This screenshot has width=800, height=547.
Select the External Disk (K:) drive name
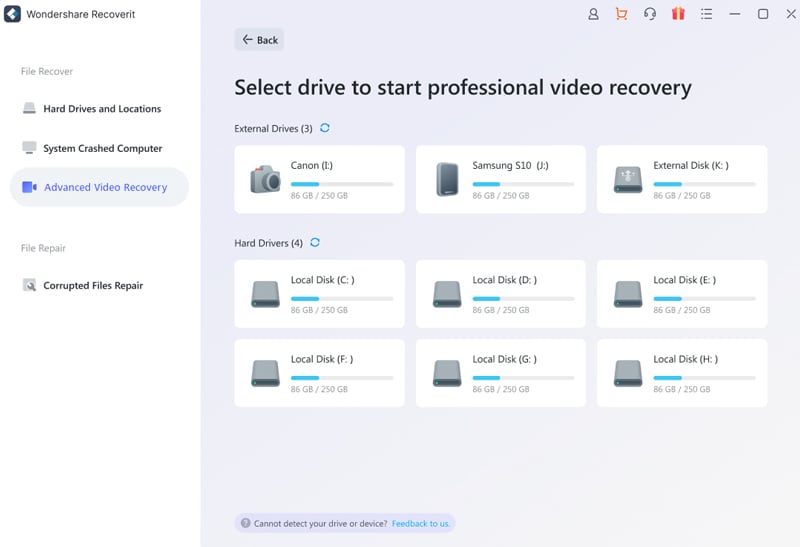(x=691, y=165)
